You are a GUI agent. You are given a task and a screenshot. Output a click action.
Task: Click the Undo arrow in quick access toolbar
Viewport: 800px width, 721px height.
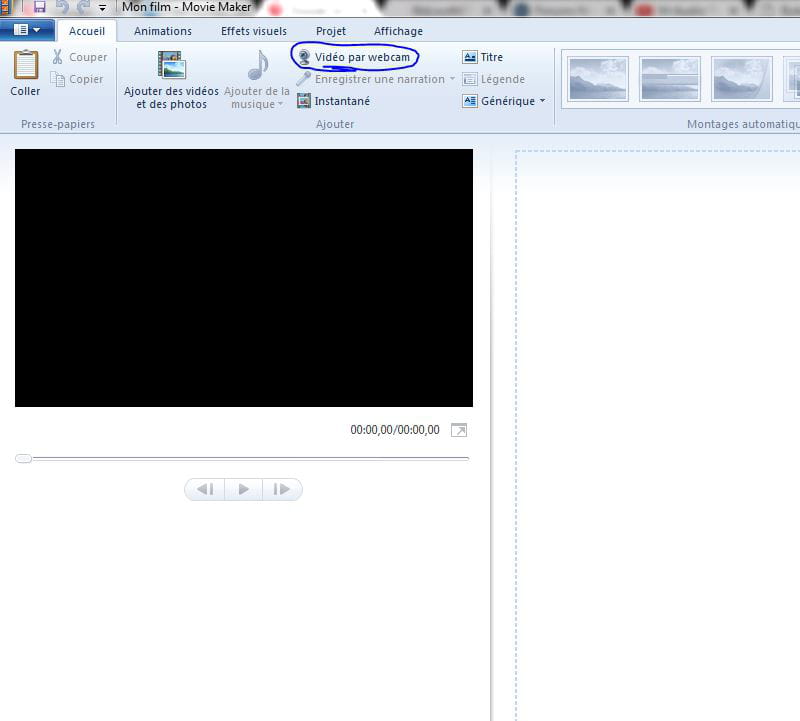tap(62, 7)
